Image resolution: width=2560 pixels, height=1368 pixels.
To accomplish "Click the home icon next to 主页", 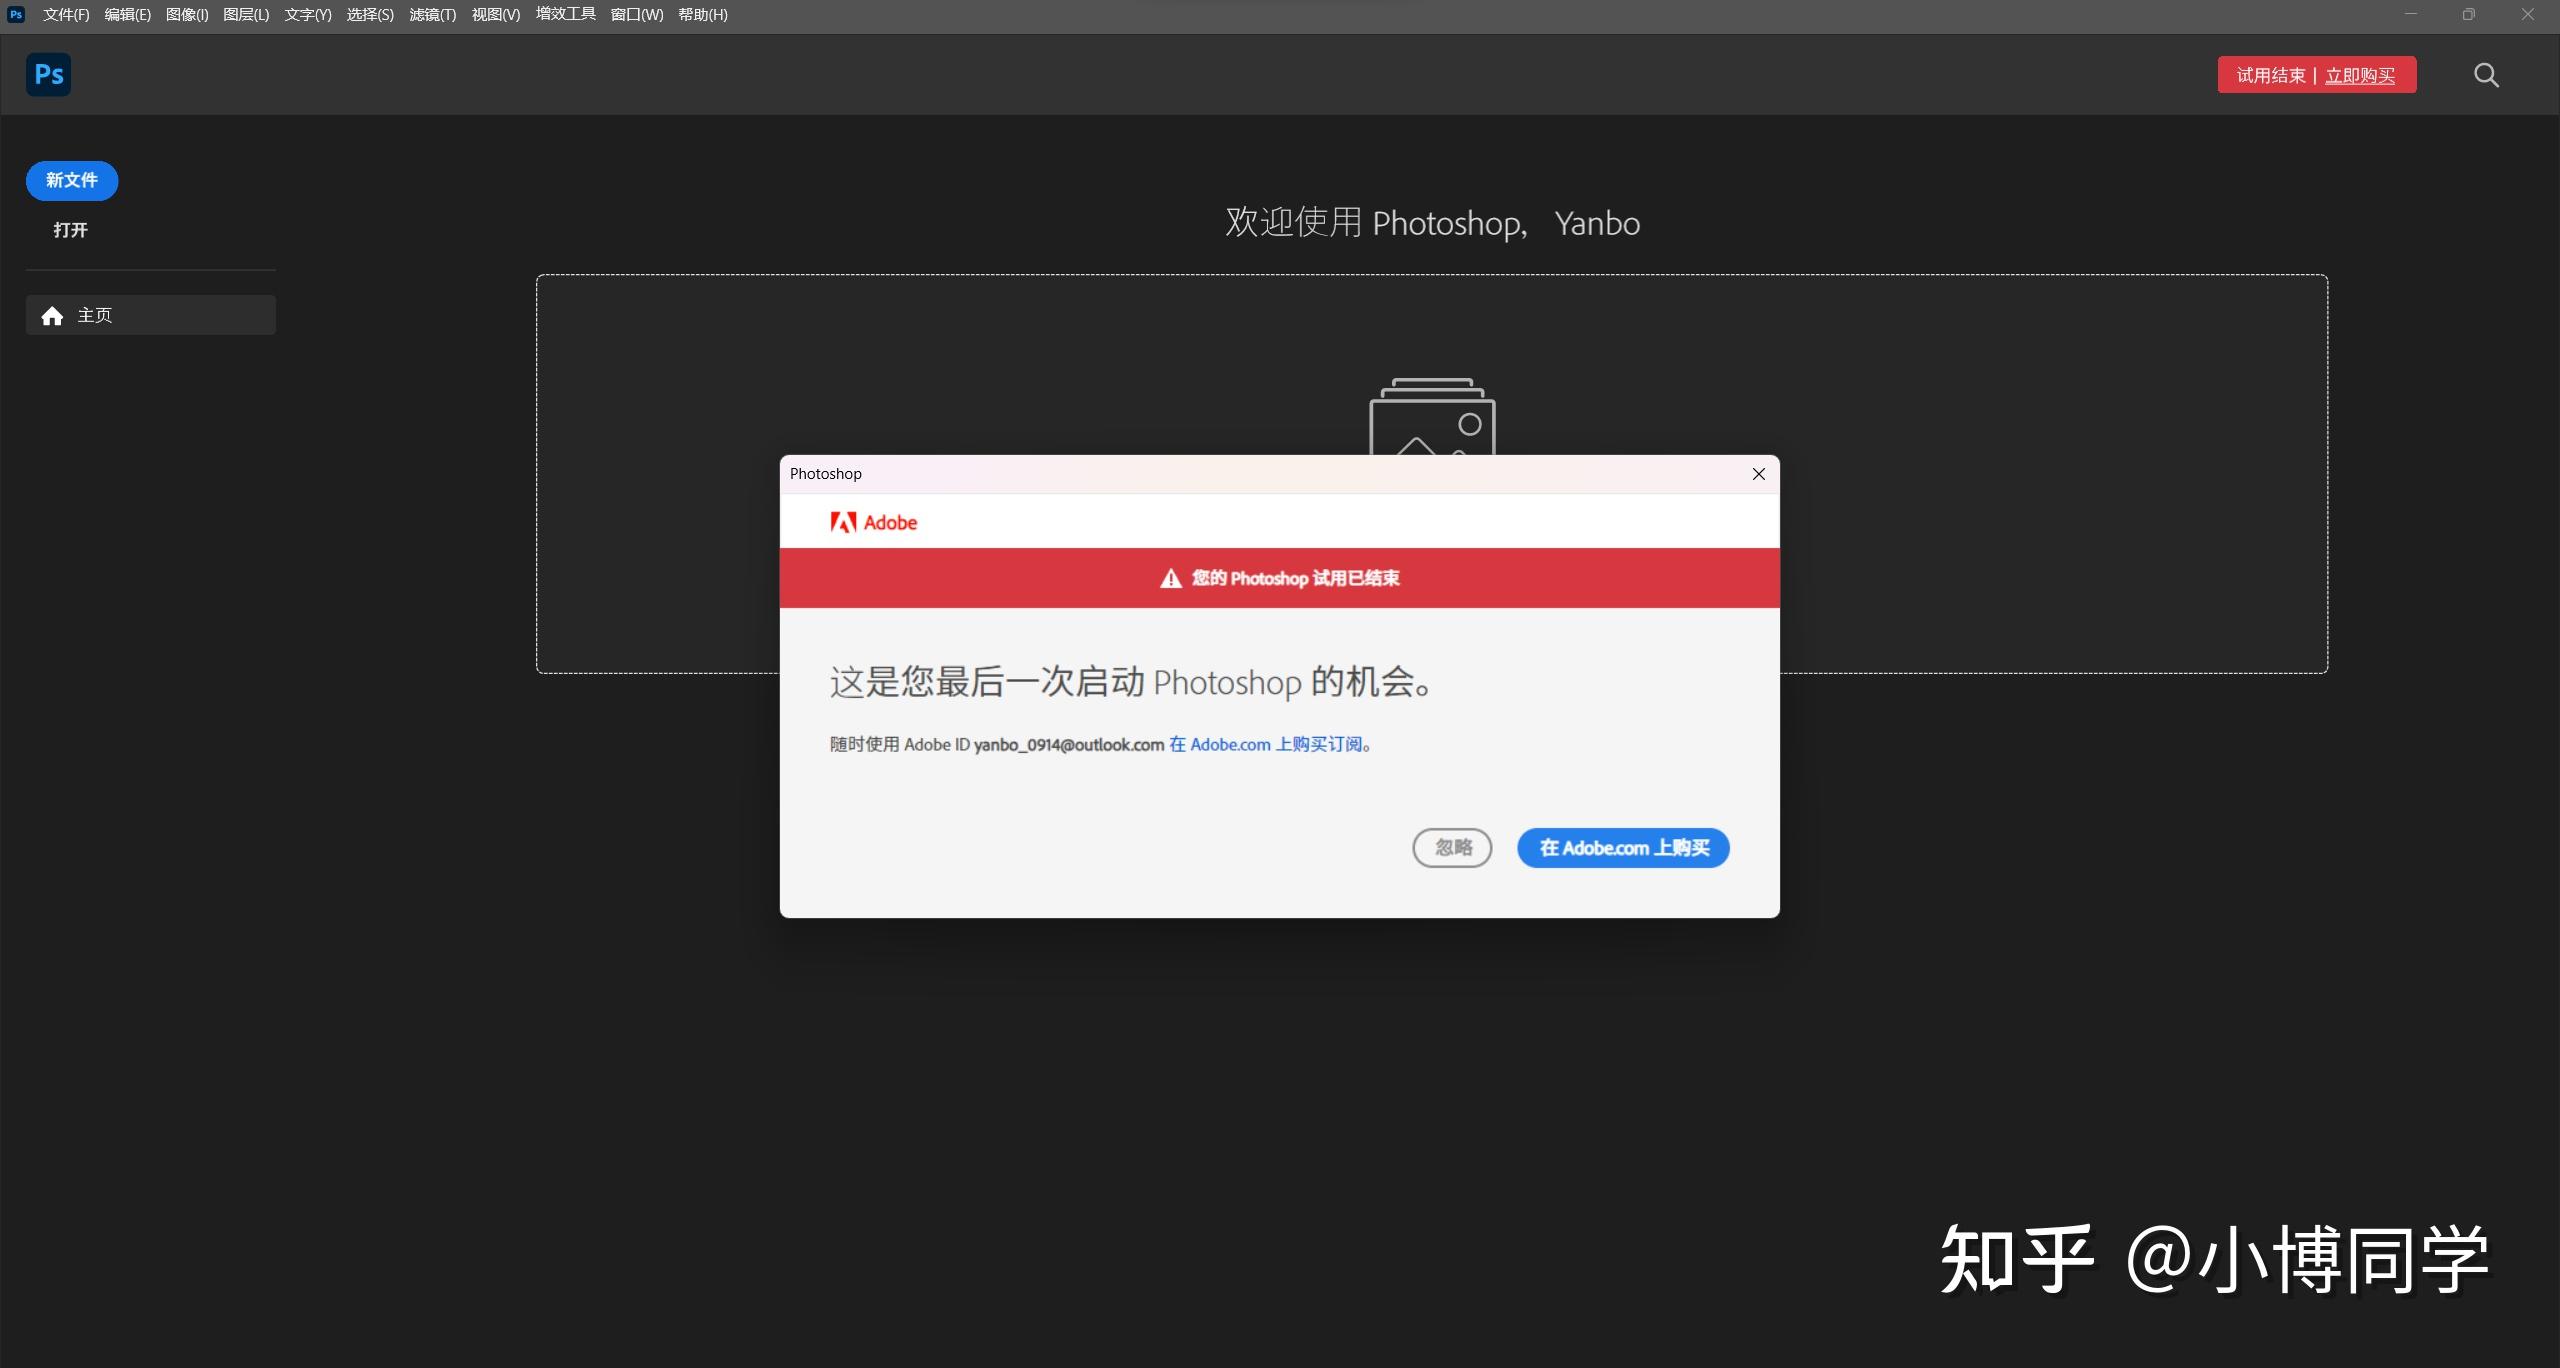I will (50, 315).
